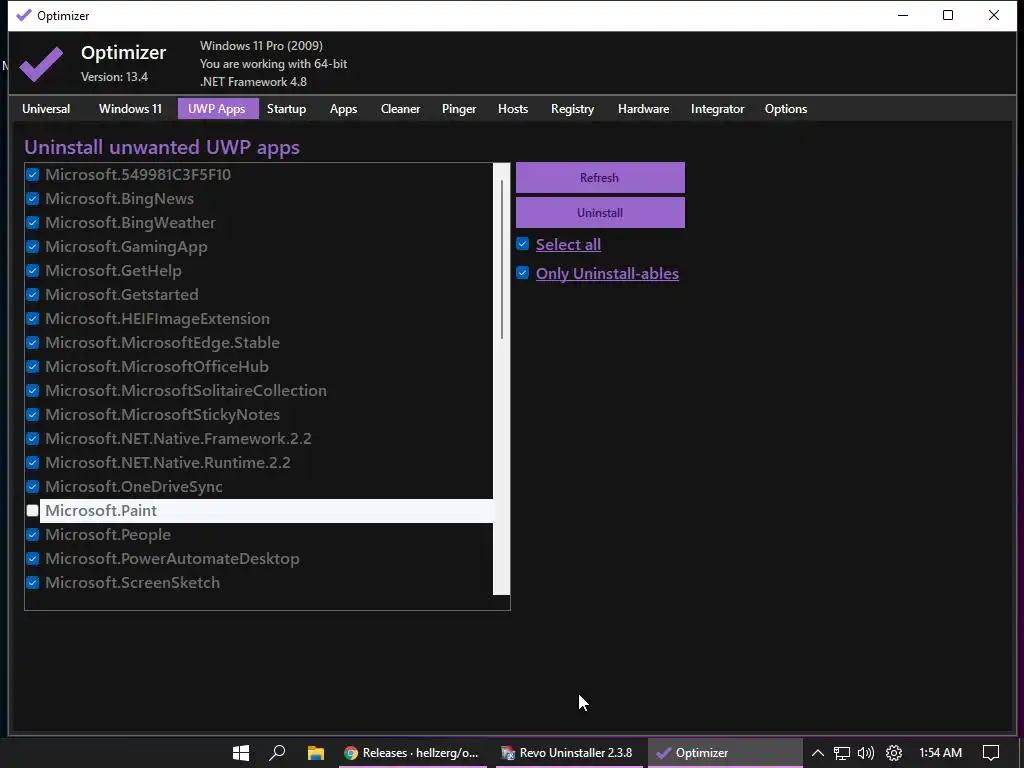Select Microsoft.NET.Native.Runtime.2.2 row
The height and width of the screenshot is (768, 1024).
click(x=259, y=462)
